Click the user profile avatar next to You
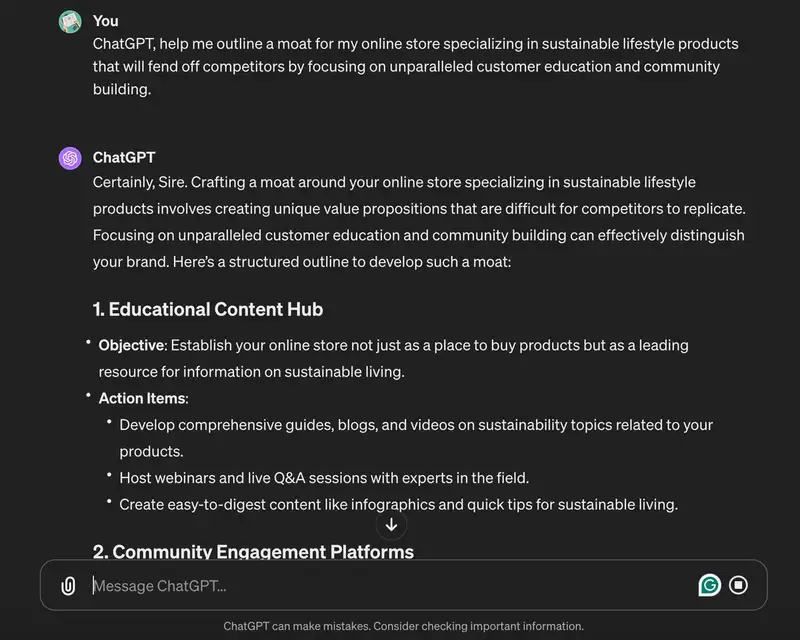This screenshot has width=800, height=640. [70, 21]
